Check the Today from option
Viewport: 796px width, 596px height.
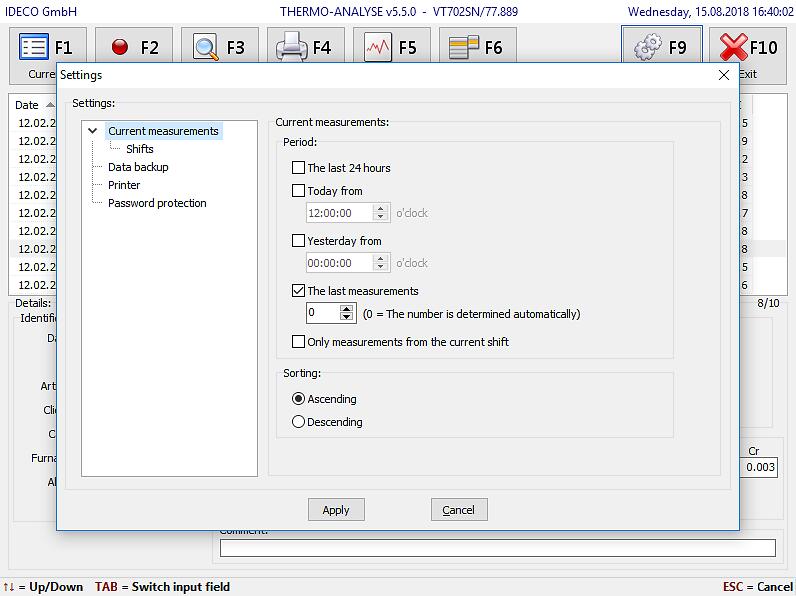[x=298, y=191]
